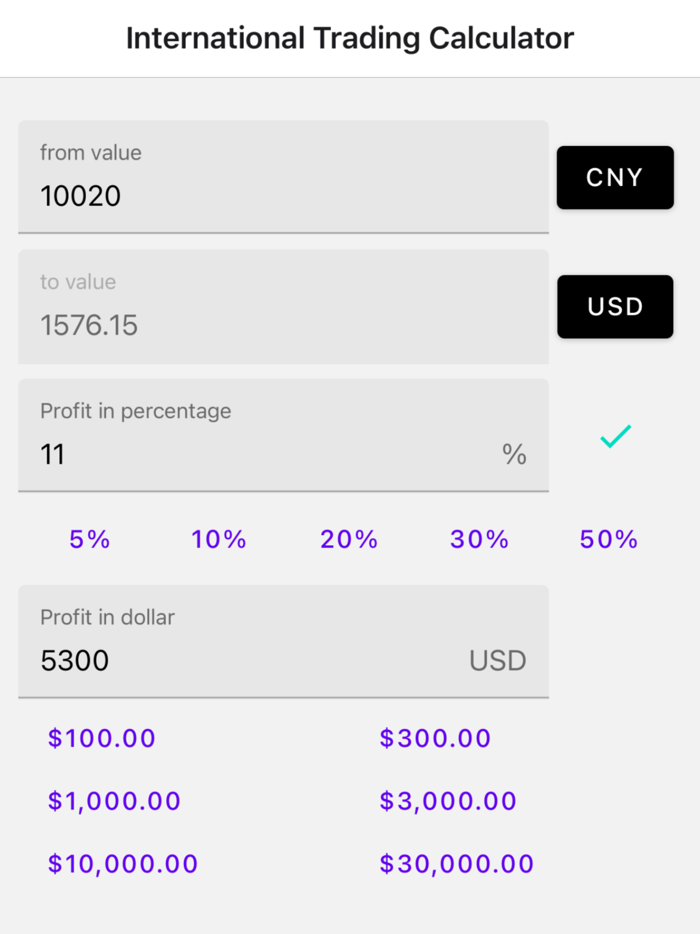Viewport: 700px width, 934px height.
Task: Choose the $1,000.00 profit amount
Action: pos(113,801)
